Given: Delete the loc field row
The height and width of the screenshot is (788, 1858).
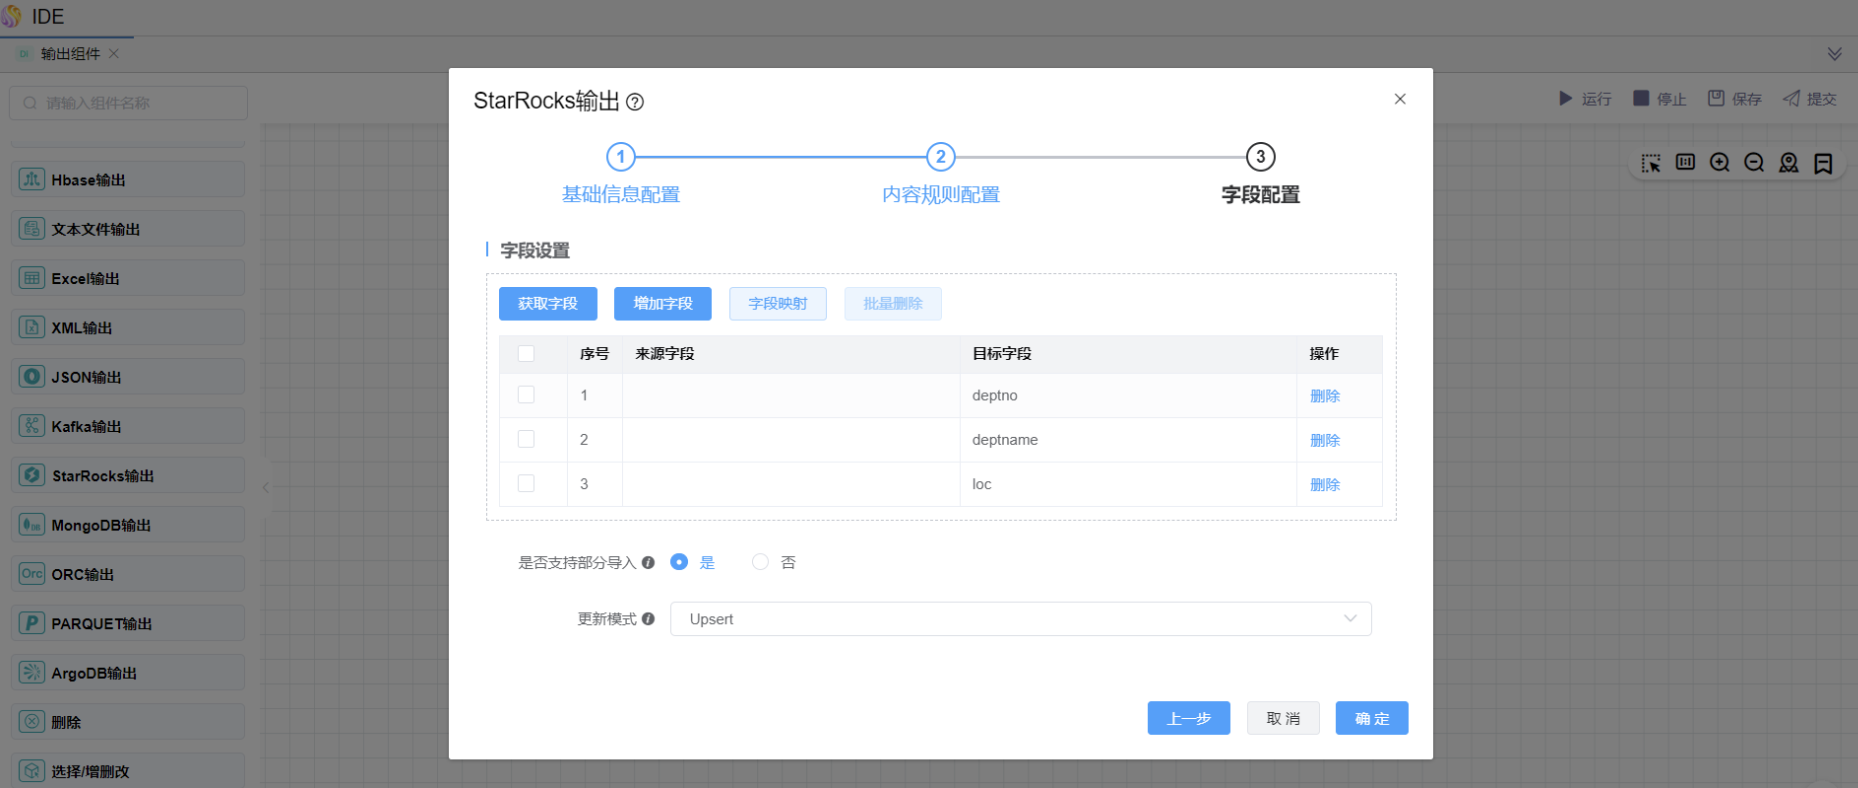Looking at the screenshot, I should [1324, 484].
